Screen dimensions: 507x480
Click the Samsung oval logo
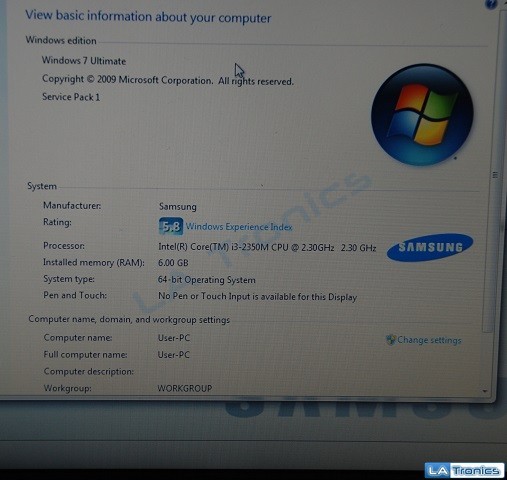[430, 247]
